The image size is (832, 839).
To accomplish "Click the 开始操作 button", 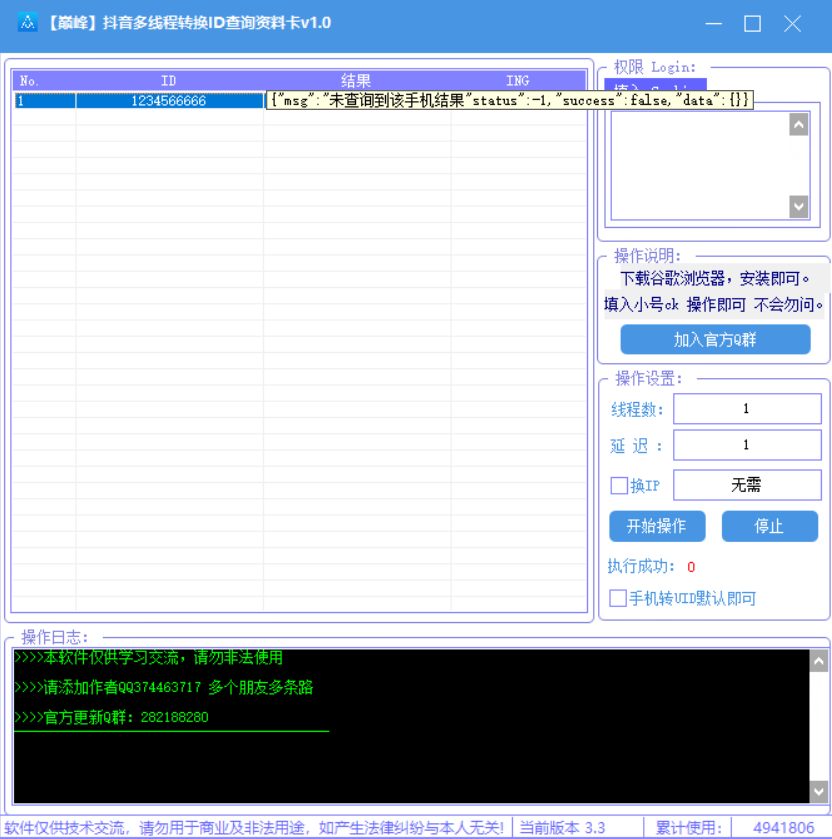I will pyautogui.click(x=657, y=526).
